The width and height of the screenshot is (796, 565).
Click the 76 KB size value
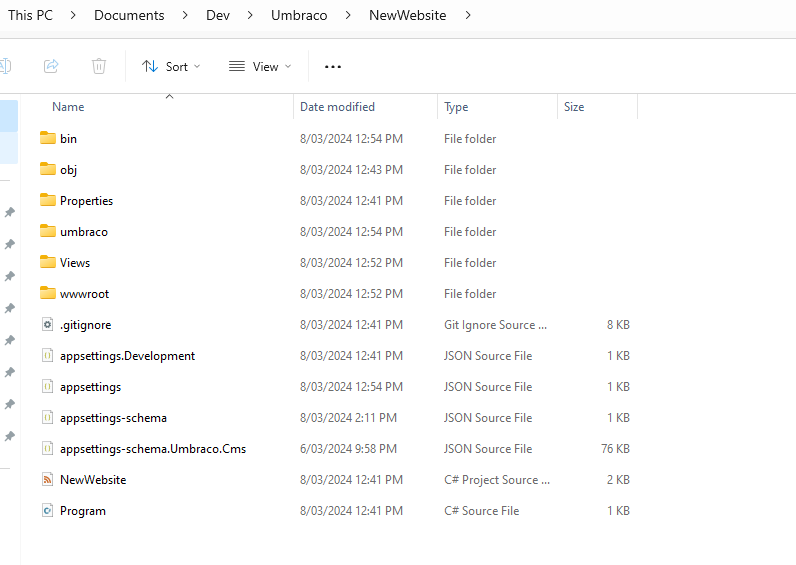(x=615, y=448)
